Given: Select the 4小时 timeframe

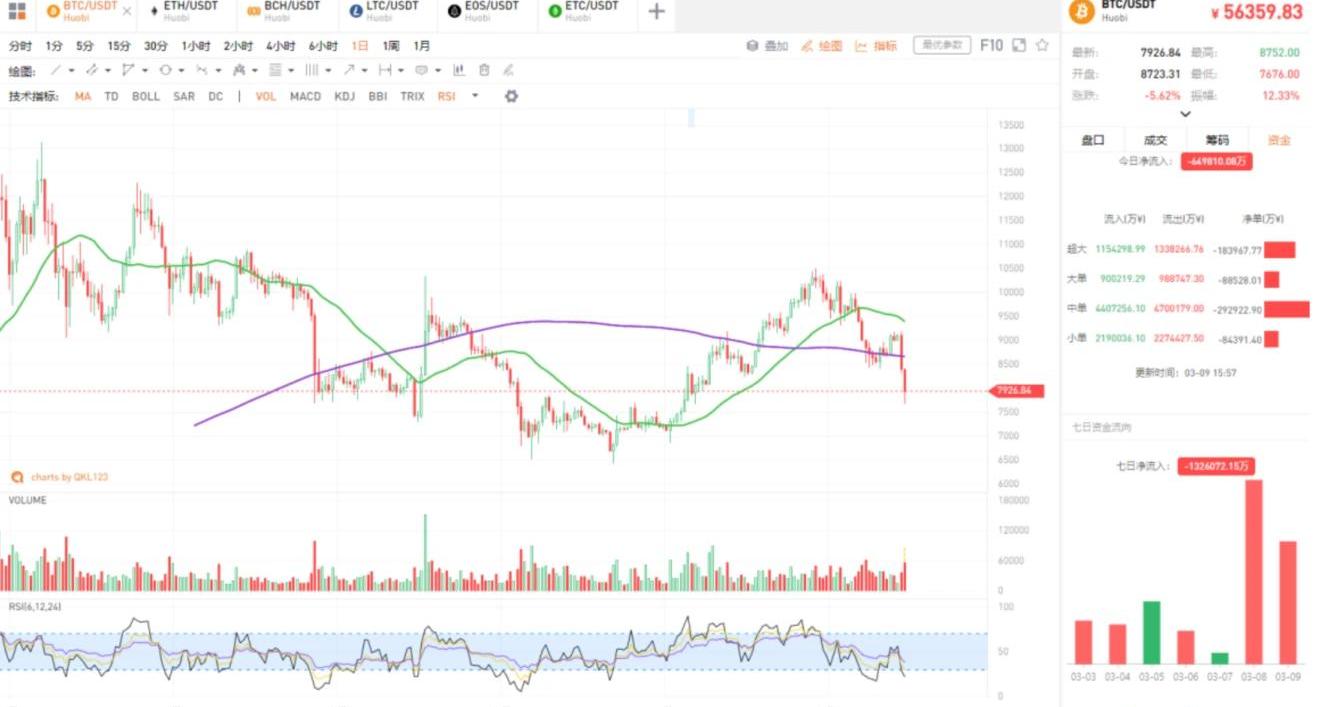Looking at the screenshot, I should (280, 46).
